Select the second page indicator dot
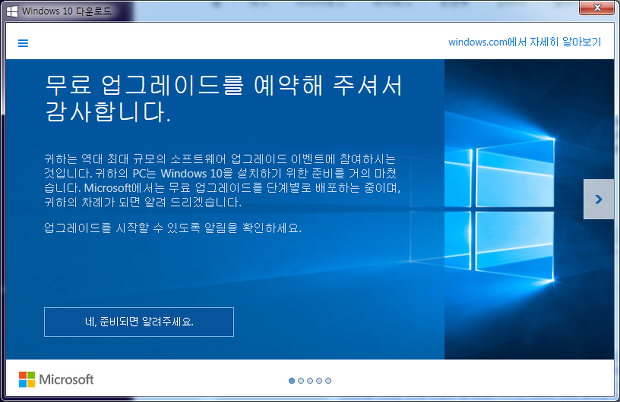This screenshot has height=402, width=620. pos(301,381)
